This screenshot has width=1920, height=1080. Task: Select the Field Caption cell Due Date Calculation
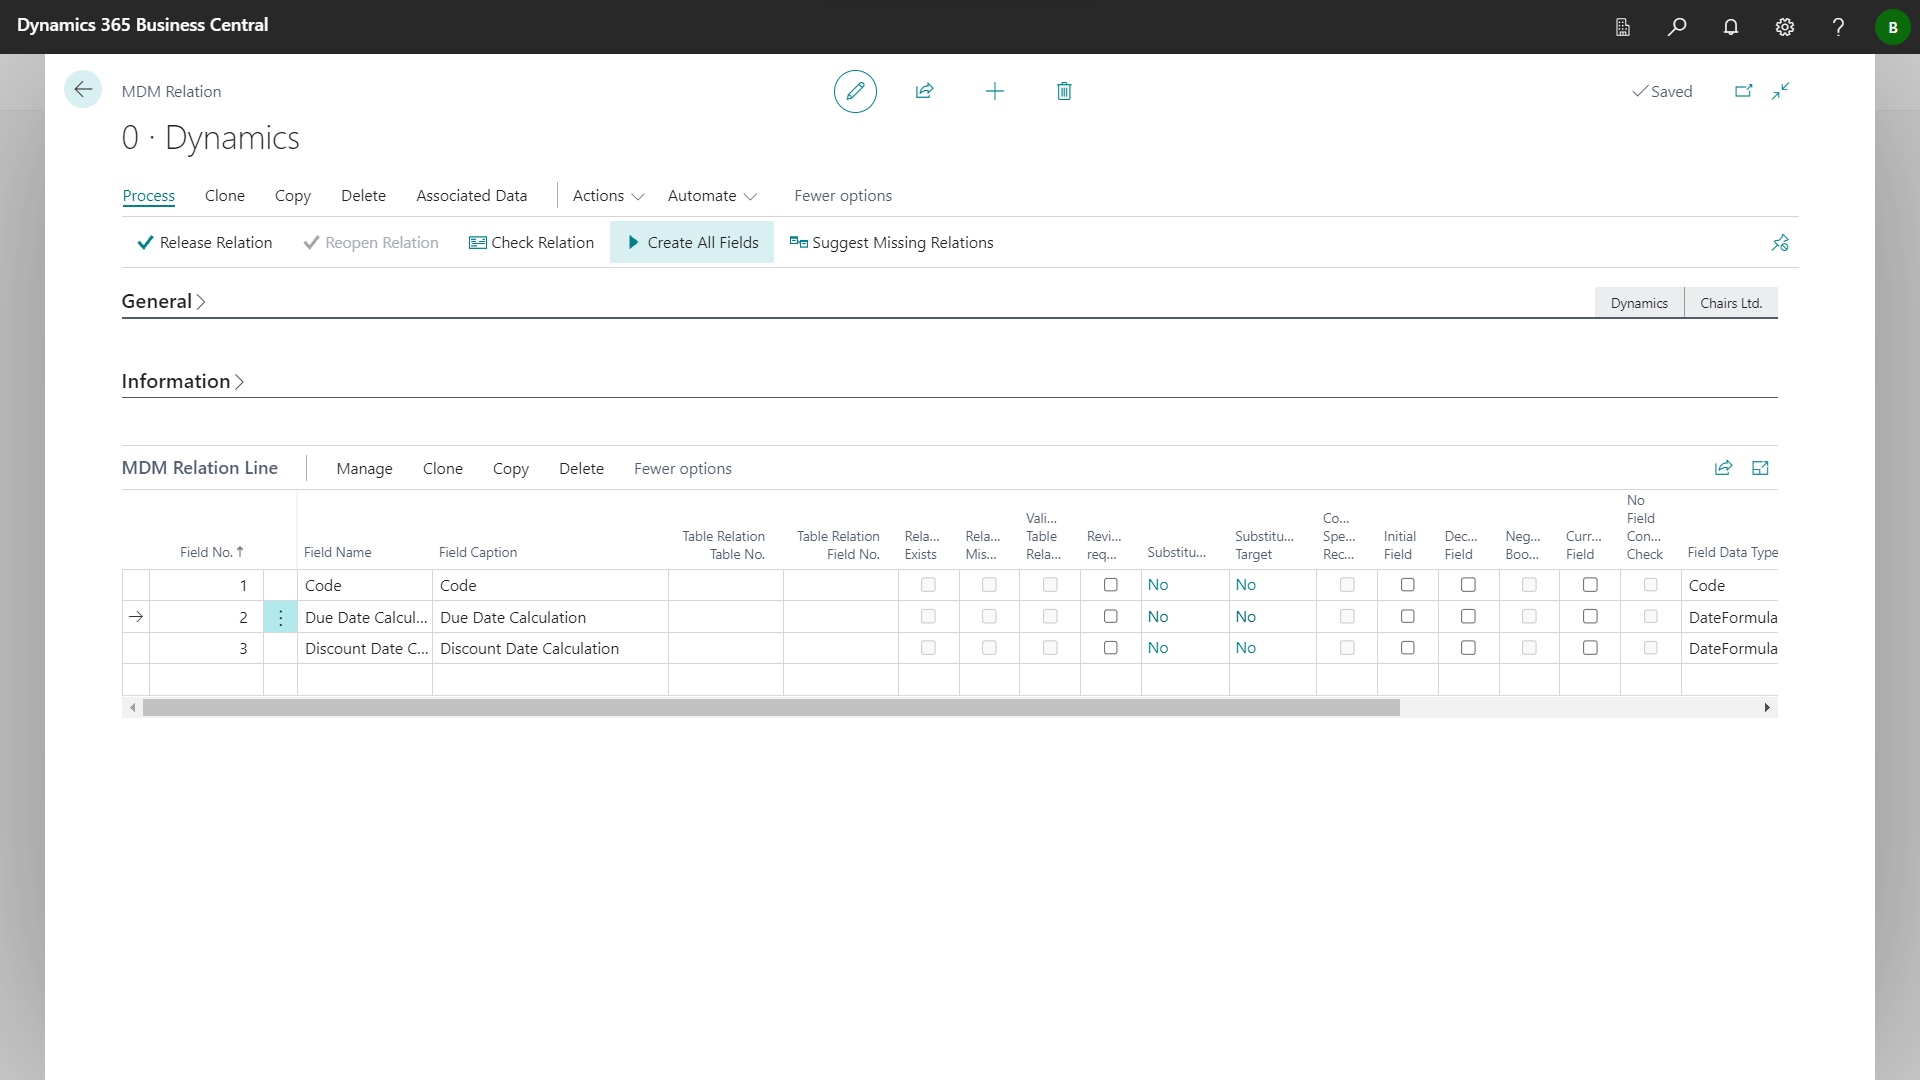550,617
